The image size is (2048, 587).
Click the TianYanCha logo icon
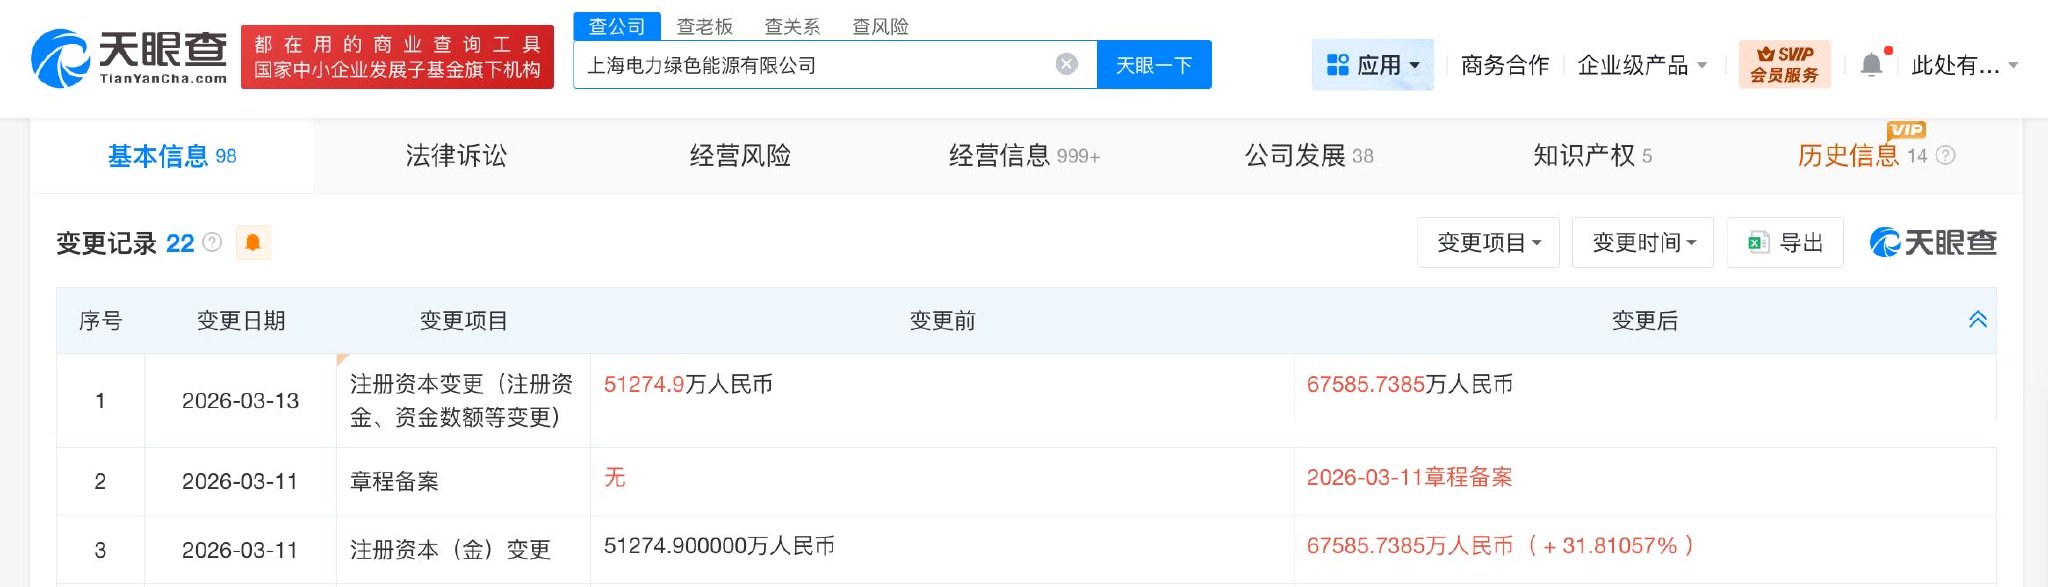pos(62,58)
